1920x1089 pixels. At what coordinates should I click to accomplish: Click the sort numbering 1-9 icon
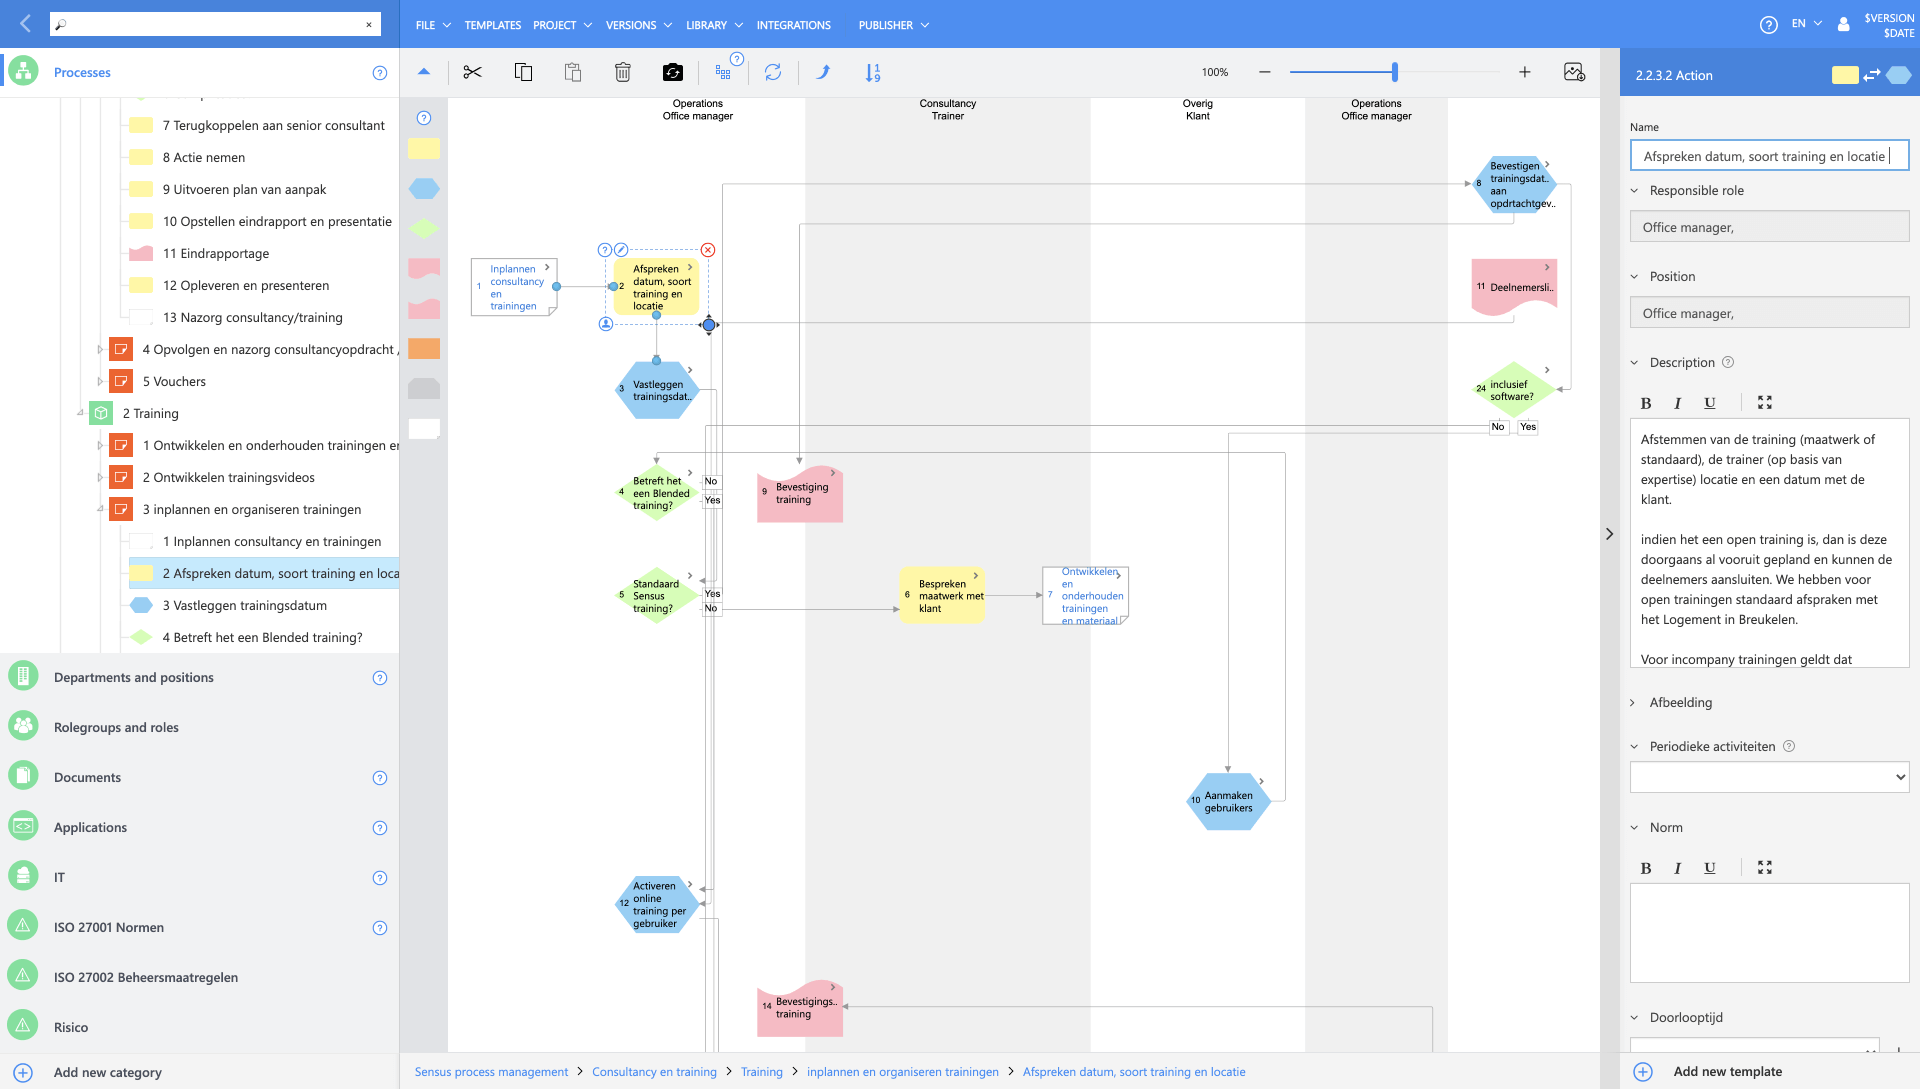click(x=873, y=72)
